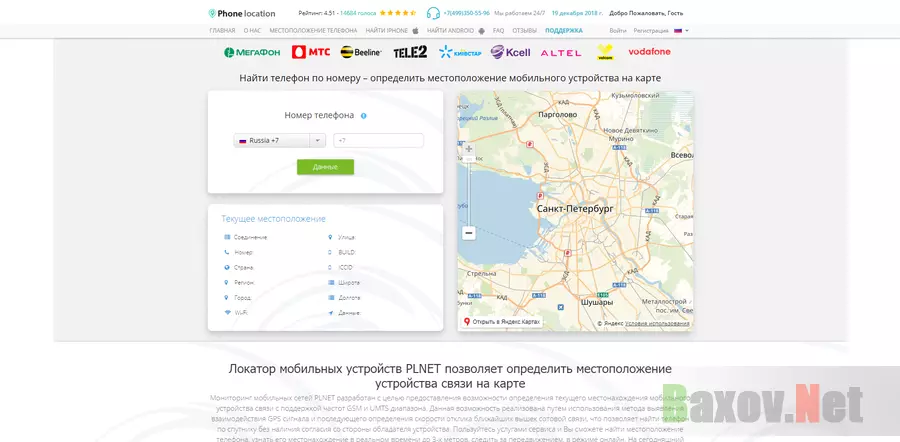The width and height of the screenshot is (900, 442).
Task: Click the МТС operator logo
Action: (x=311, y=52)
